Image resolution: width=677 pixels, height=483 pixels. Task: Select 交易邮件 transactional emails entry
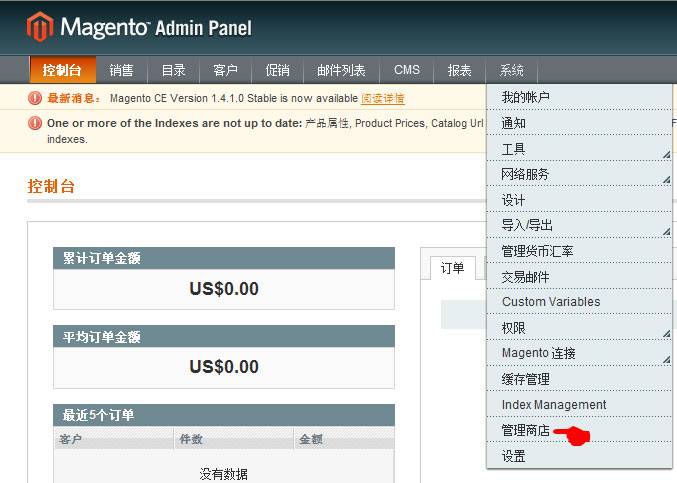(x=579, y=277)
